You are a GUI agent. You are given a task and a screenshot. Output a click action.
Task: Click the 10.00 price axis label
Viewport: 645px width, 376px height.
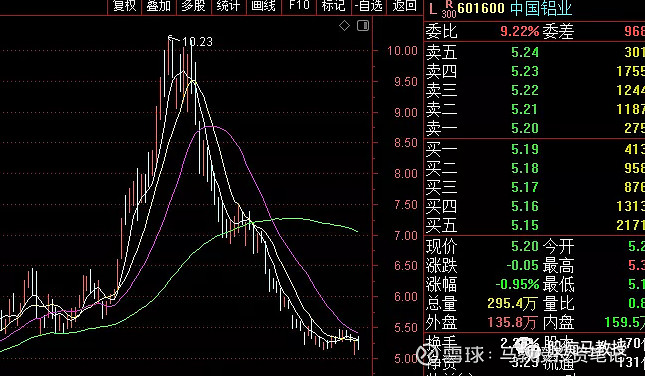[x=402, y=51]
